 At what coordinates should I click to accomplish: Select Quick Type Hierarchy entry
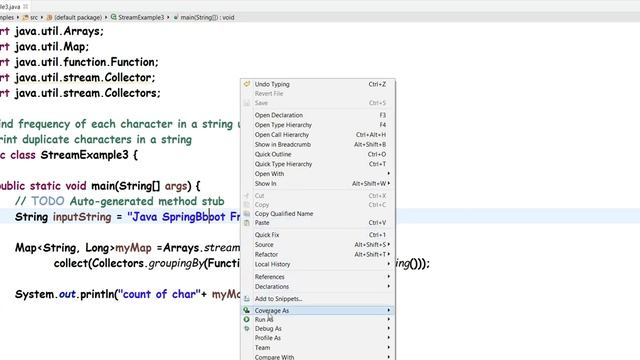tap(318, 164)
